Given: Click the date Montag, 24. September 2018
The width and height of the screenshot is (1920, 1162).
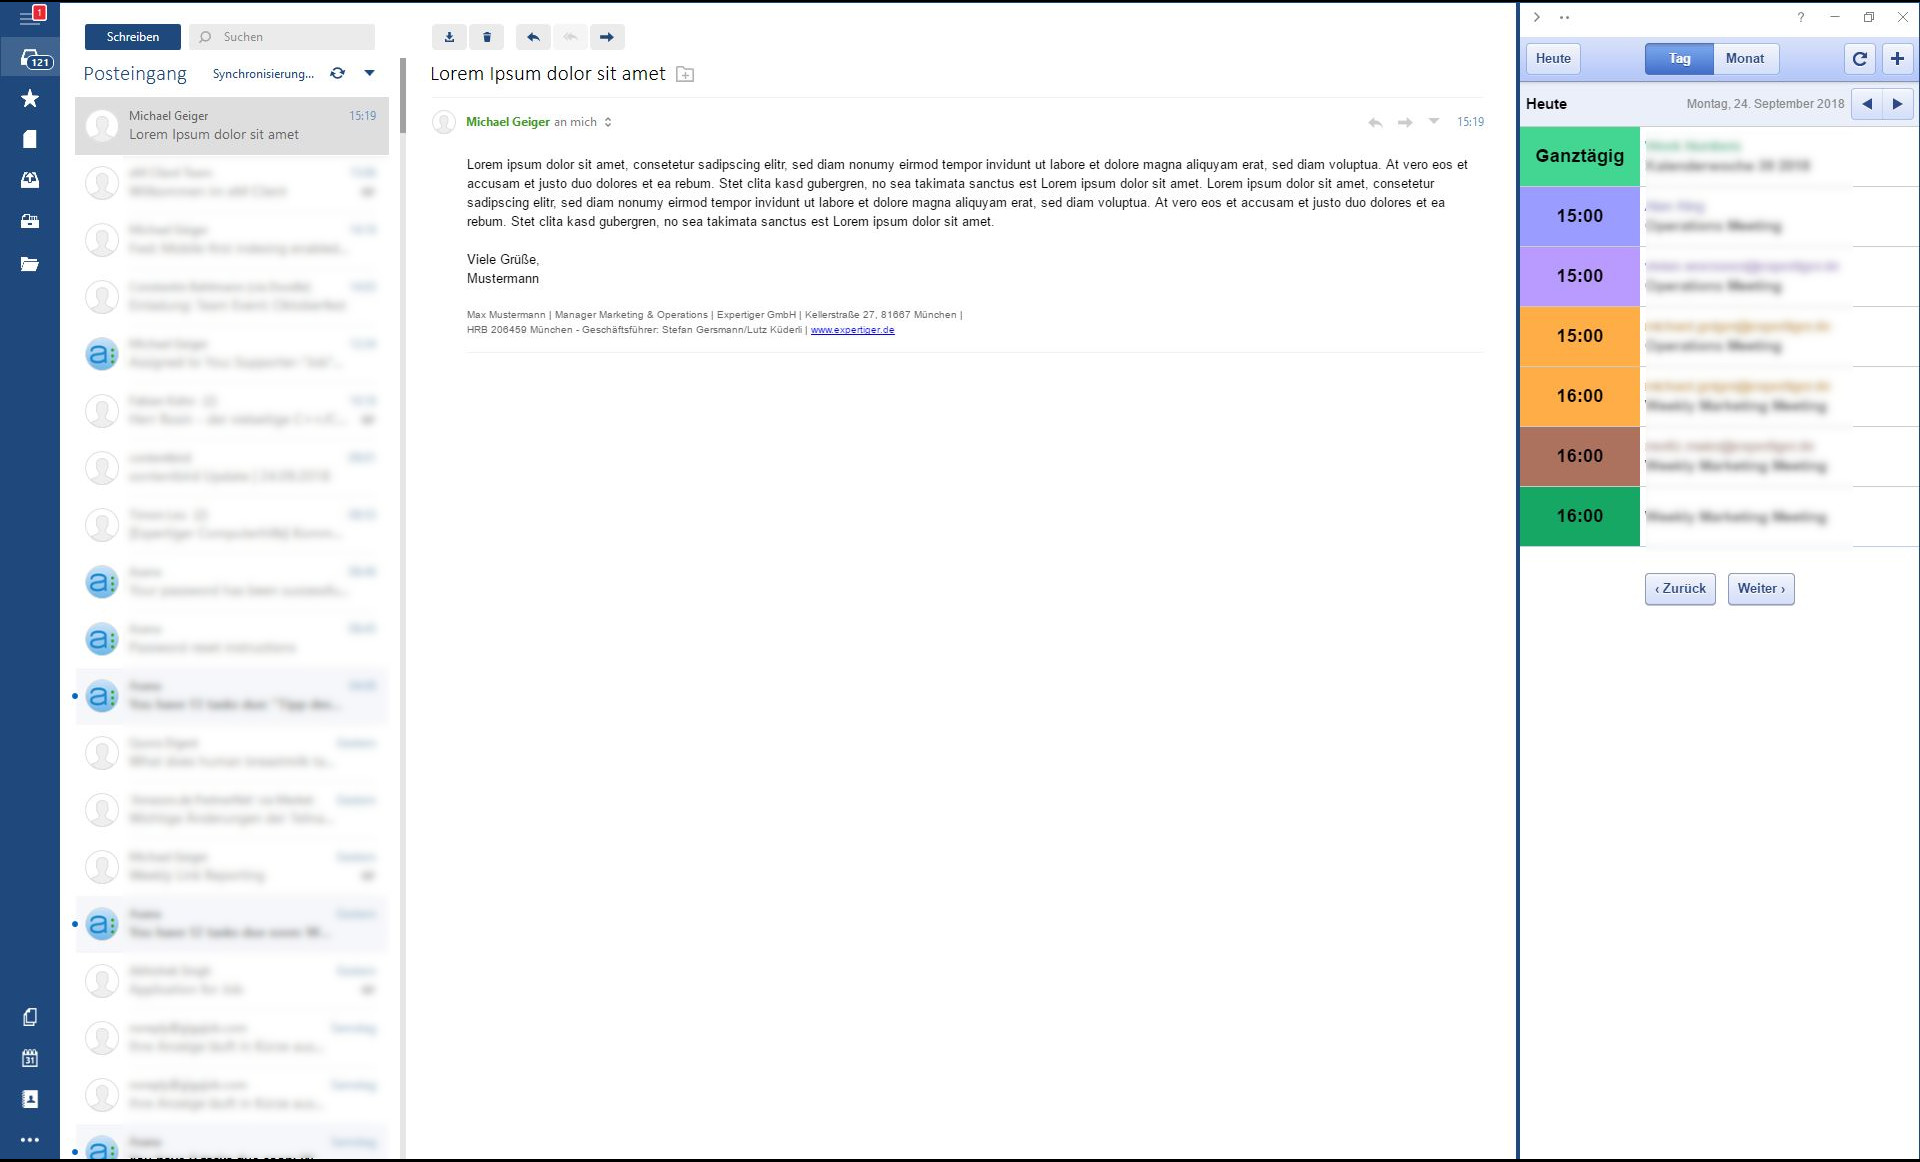Looking at the screenshot, I should 1765,104.
